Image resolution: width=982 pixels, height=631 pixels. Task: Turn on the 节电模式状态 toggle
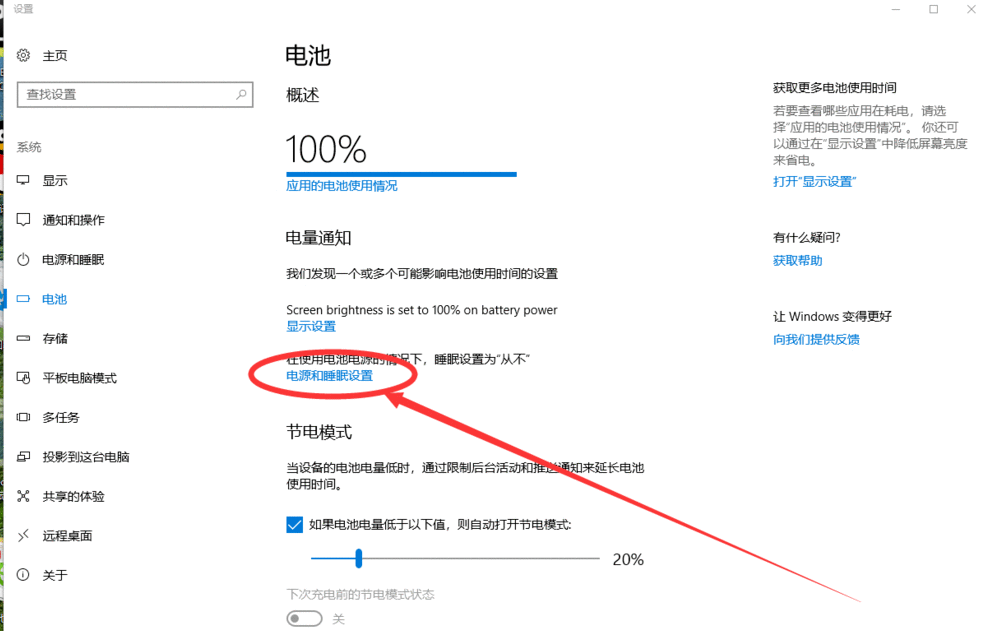click(304, 618)
